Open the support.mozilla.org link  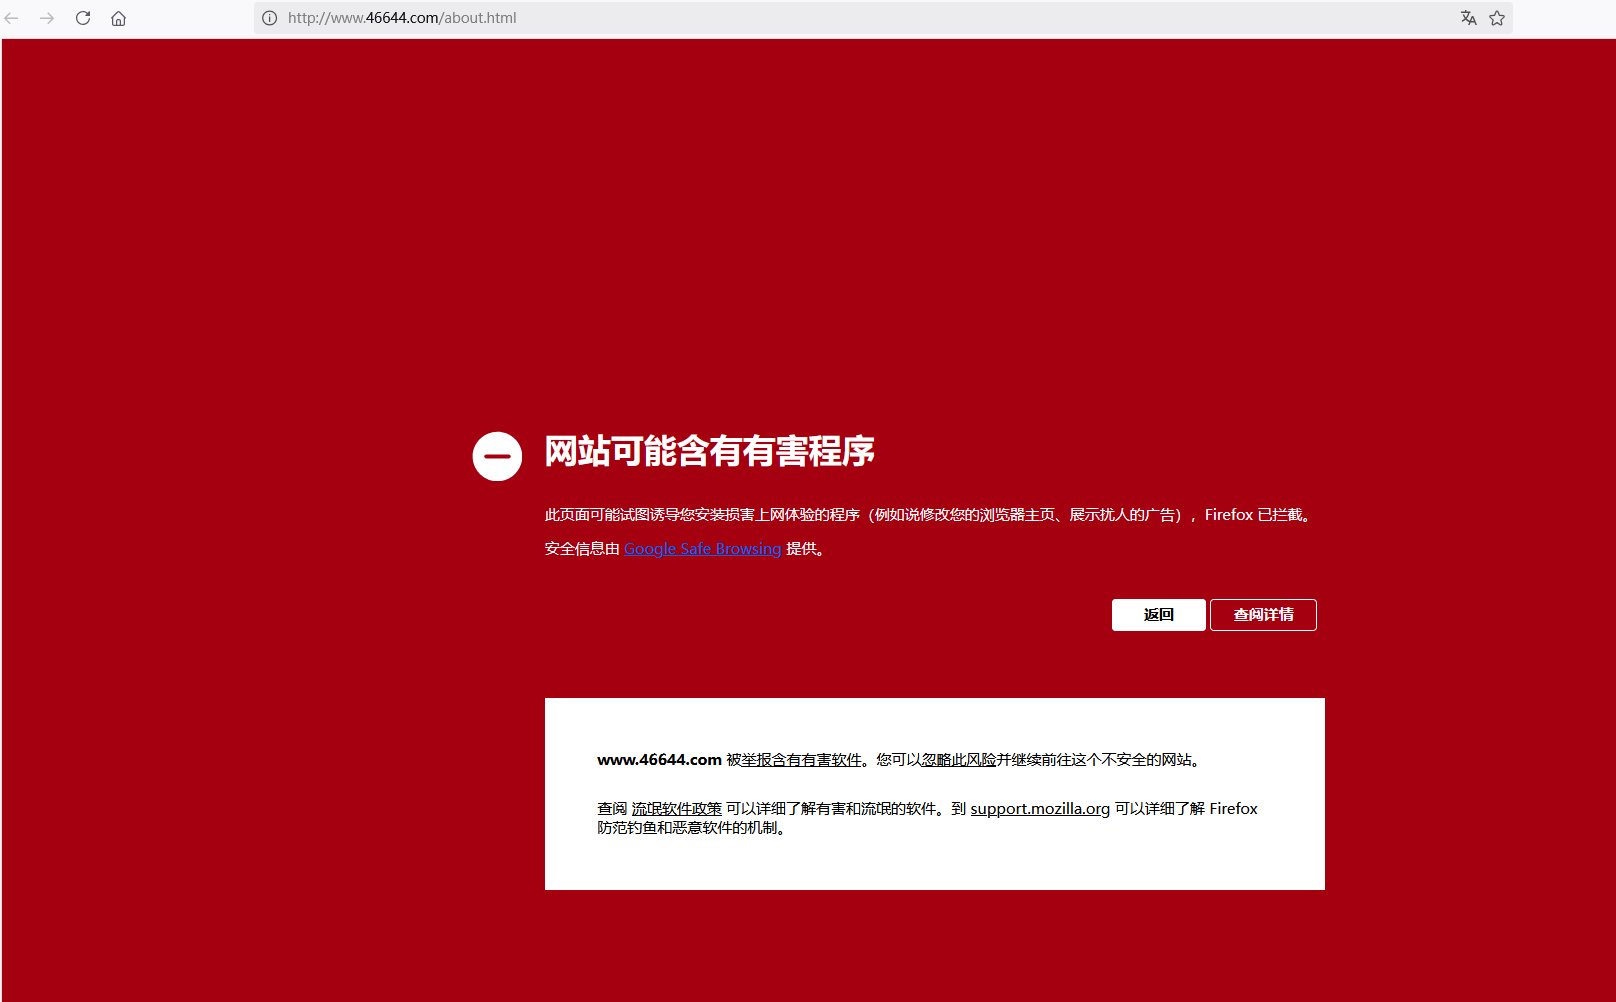[1040, 809]
